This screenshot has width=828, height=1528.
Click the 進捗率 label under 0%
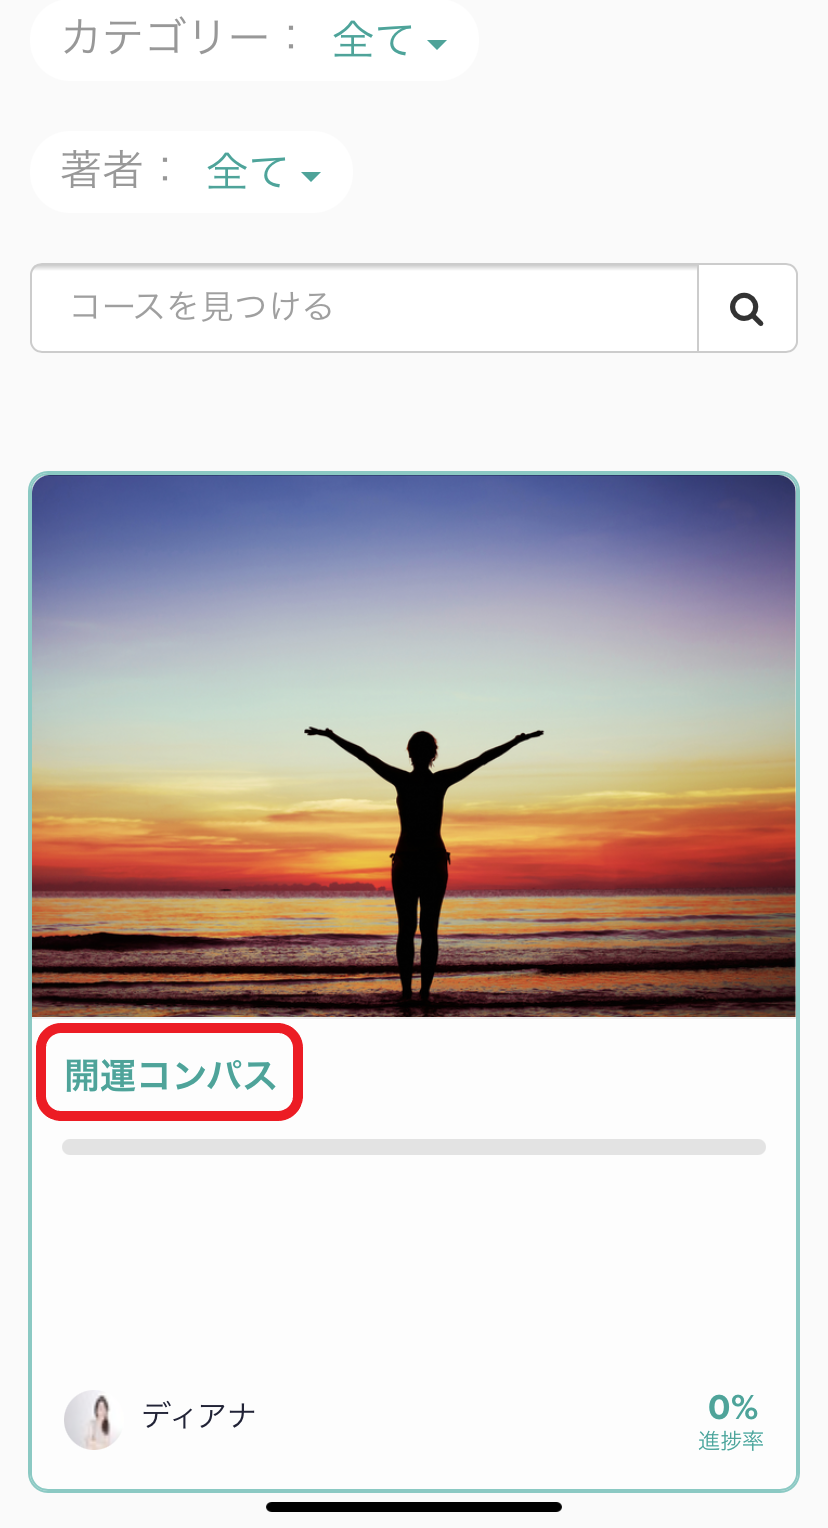pyautogui.click(x=731, y=1441)
